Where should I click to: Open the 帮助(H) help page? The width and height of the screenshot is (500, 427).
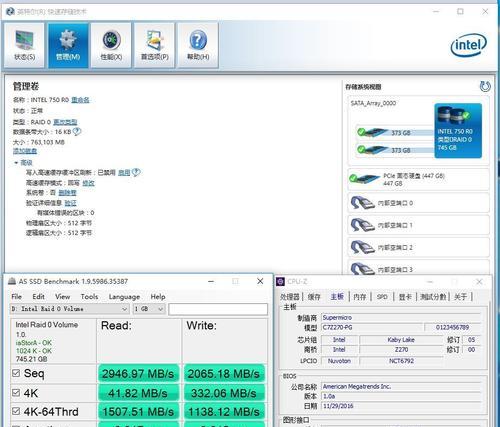pos(198,45)
